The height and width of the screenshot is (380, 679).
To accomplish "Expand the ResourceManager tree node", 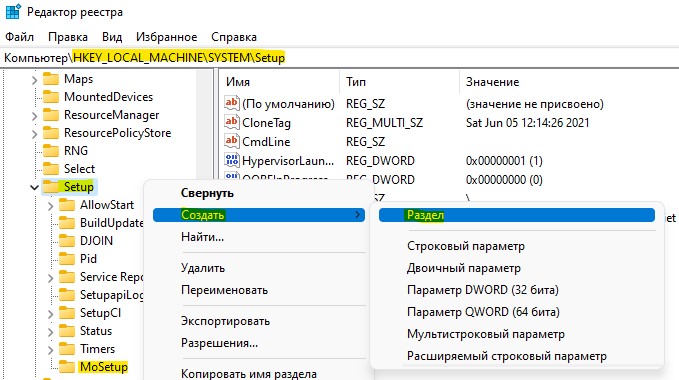I will tap(35, 116).
